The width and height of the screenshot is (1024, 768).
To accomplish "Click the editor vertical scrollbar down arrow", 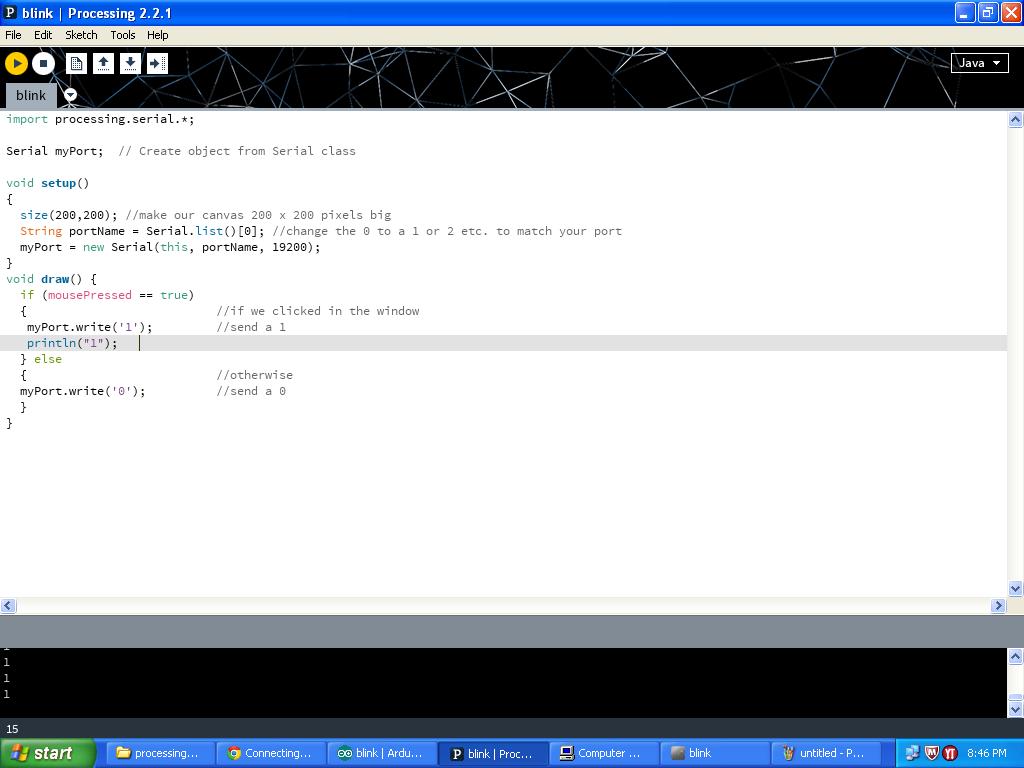I will (1015, 588).
